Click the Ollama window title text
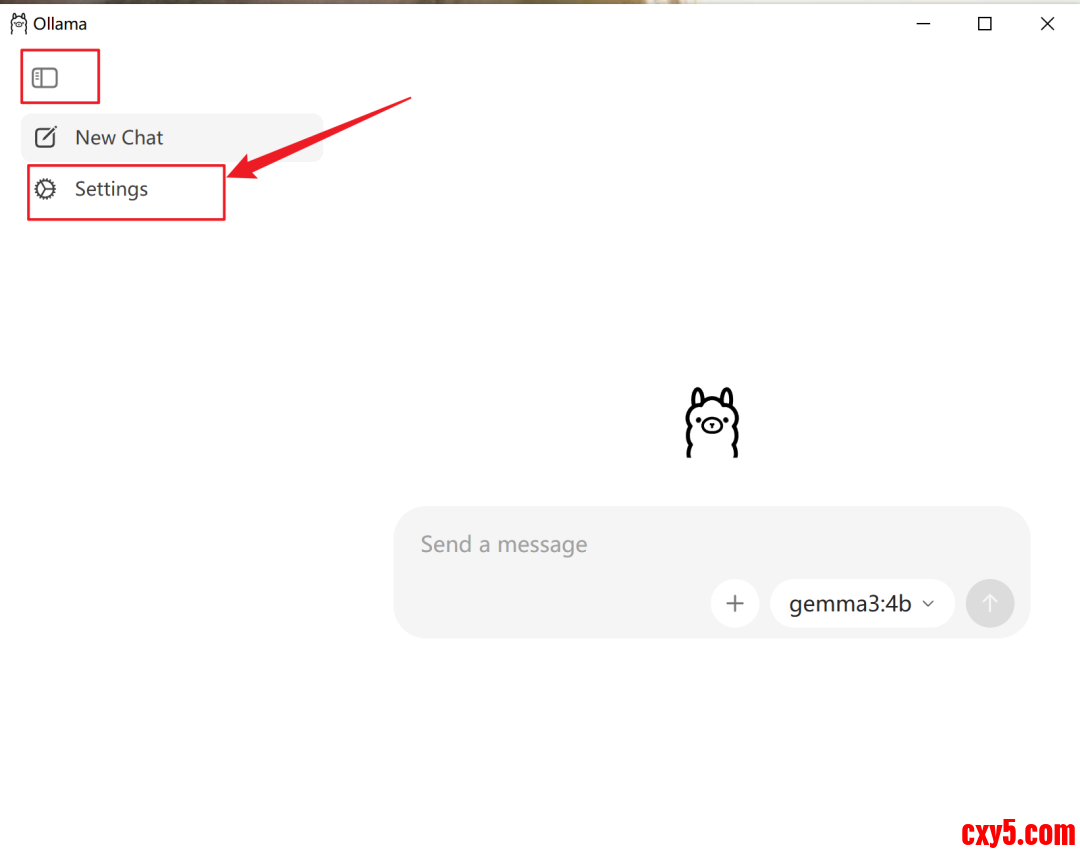This screenshot has height=853, width=1080. point(58,22)
